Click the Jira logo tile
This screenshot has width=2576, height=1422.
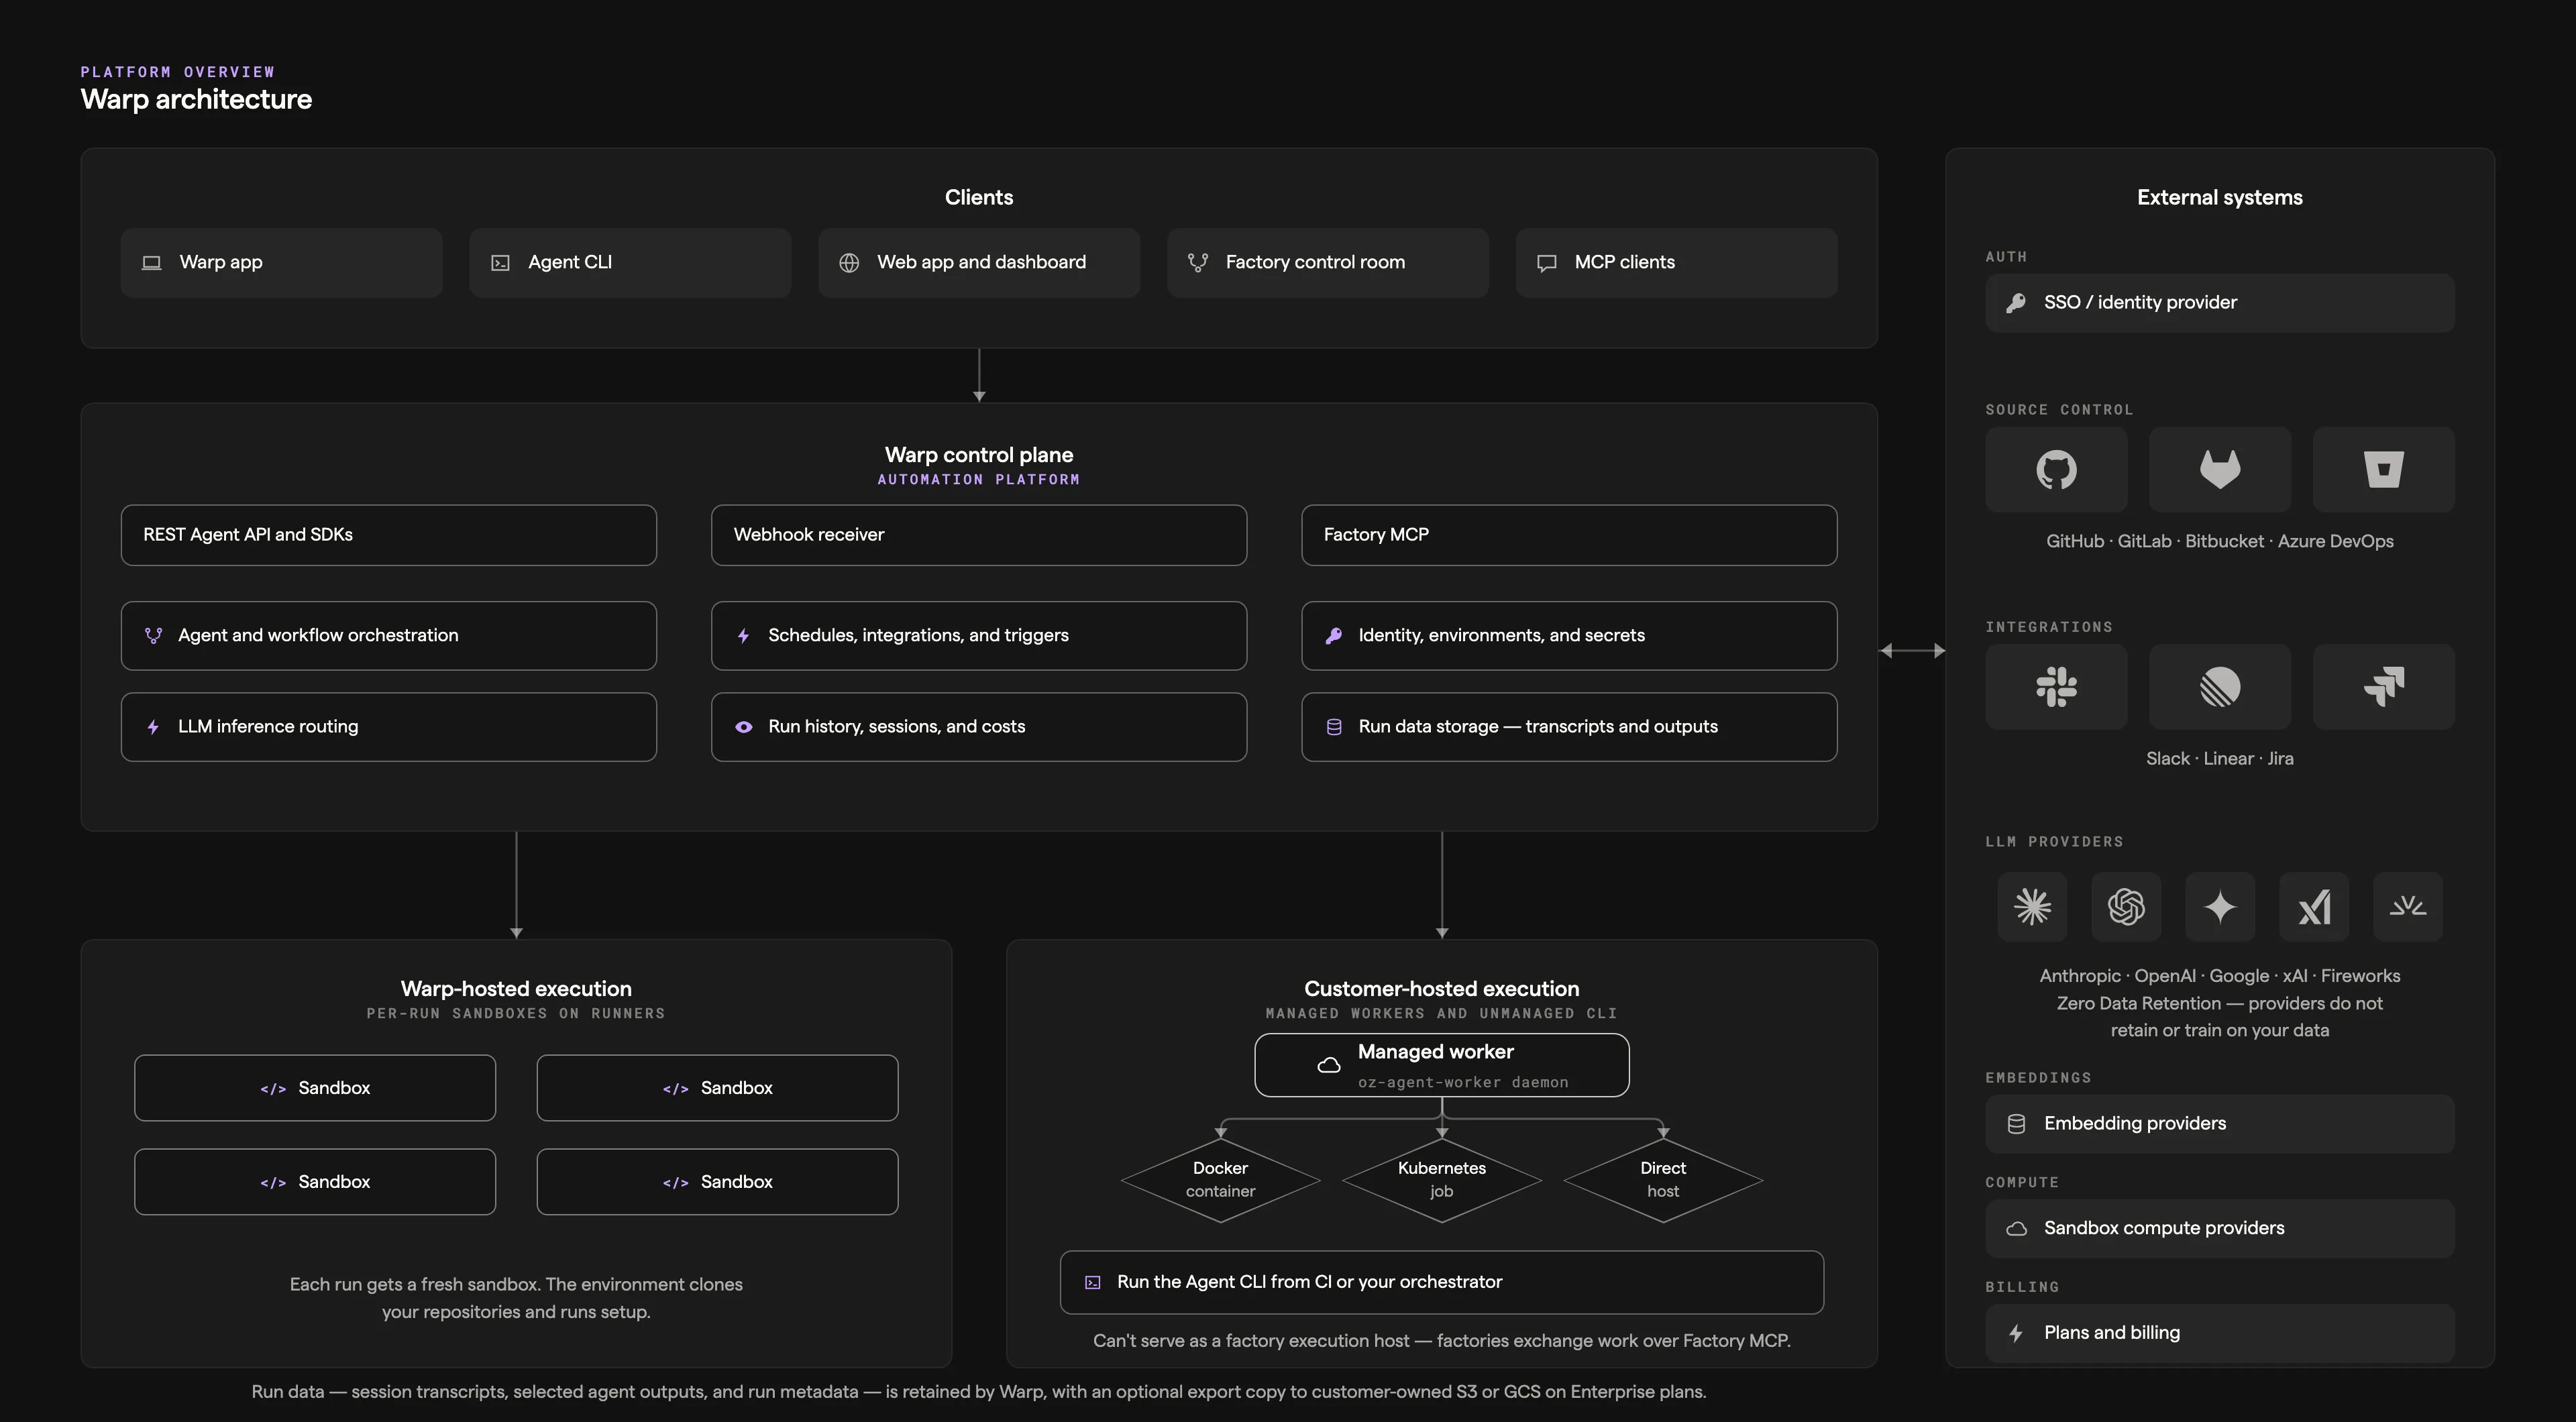point(2383,687)
